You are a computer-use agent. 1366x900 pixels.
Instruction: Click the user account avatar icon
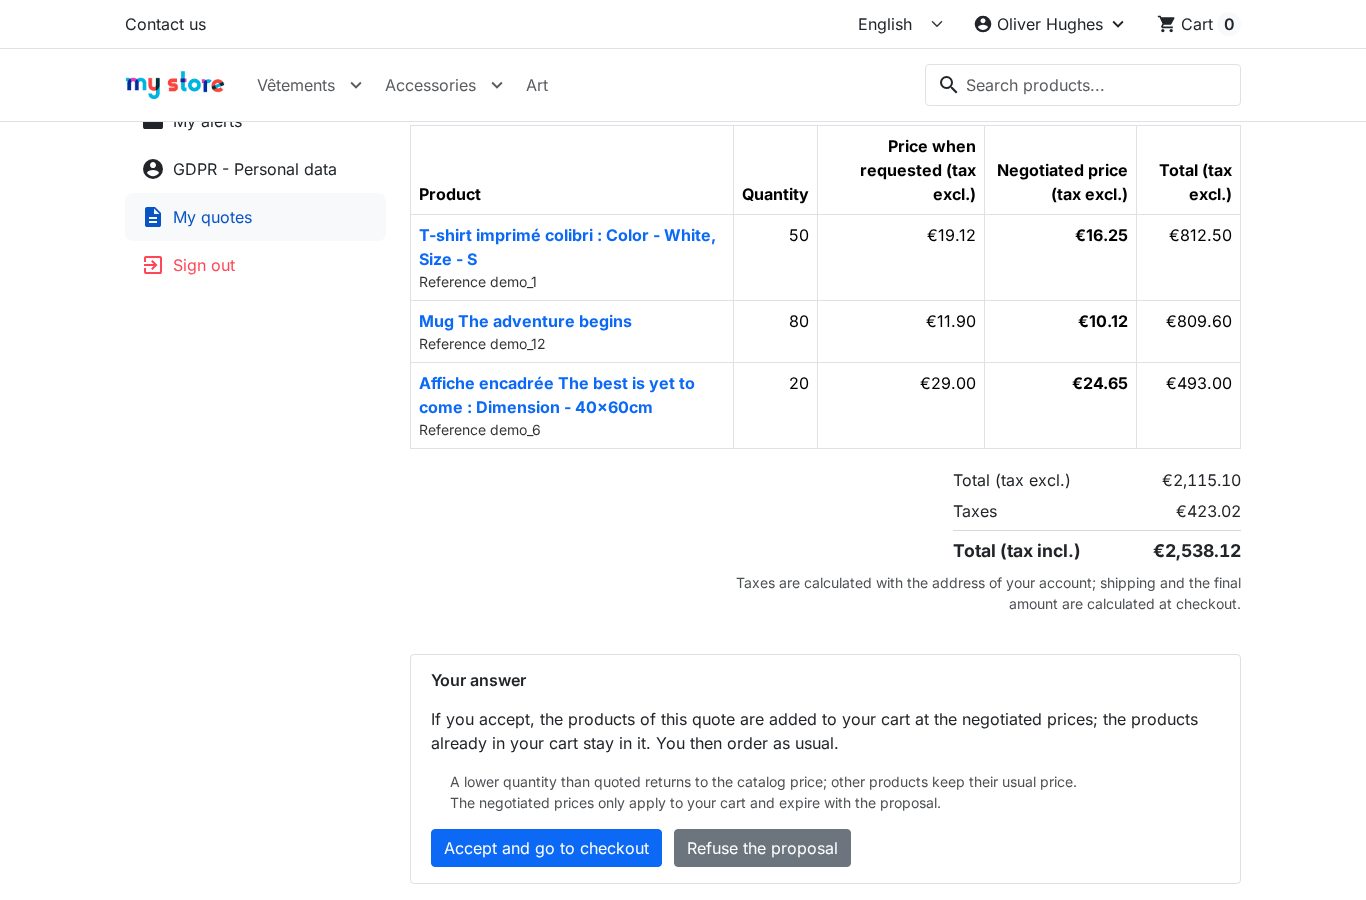983,24
